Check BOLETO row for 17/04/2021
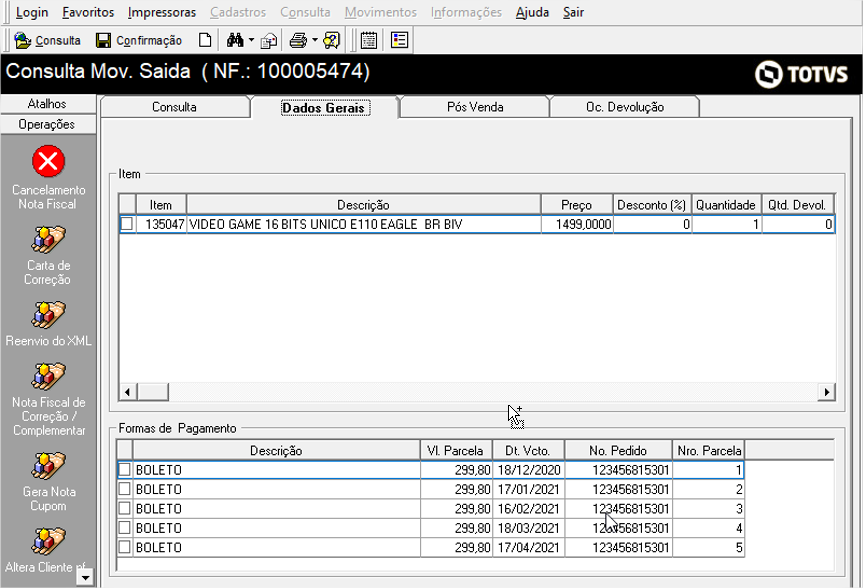The image size is (863, 588). coord(125,547)
